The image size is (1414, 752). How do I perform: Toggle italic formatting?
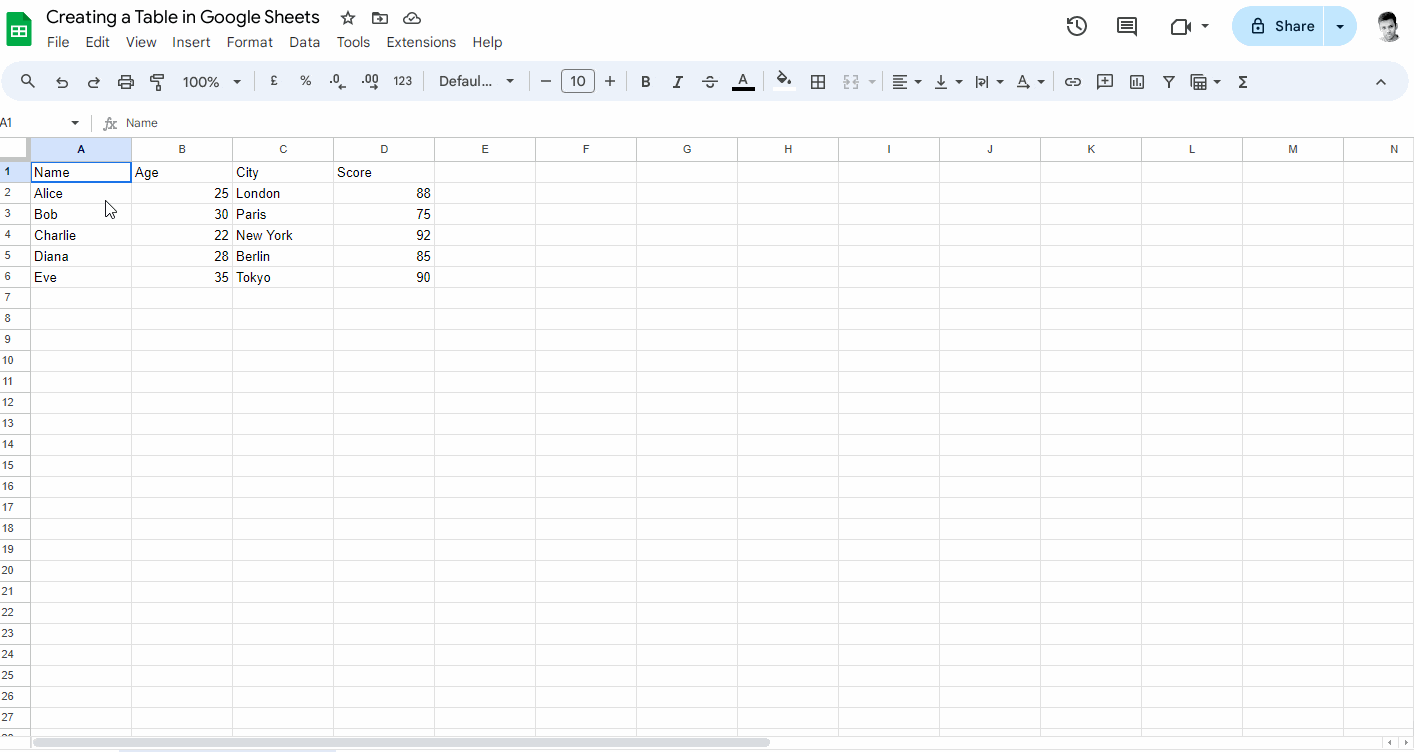pos(677,81)
